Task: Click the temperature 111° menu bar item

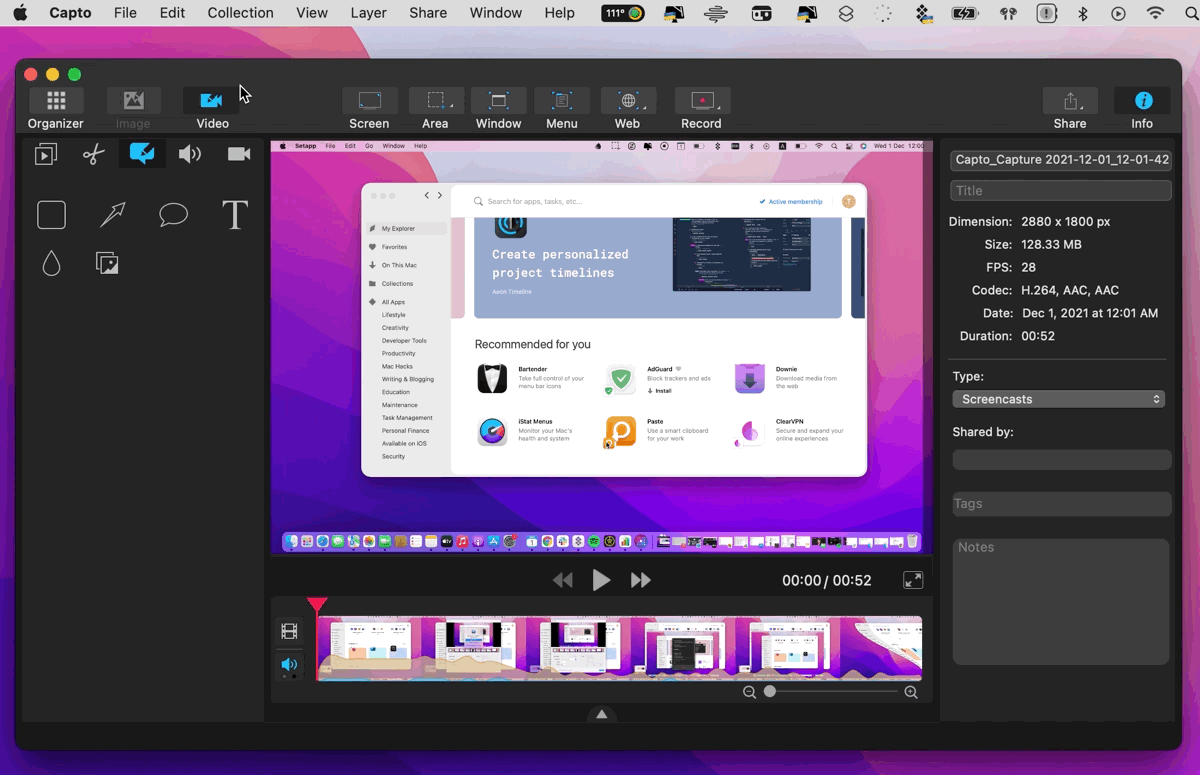Action: (622, 13)
